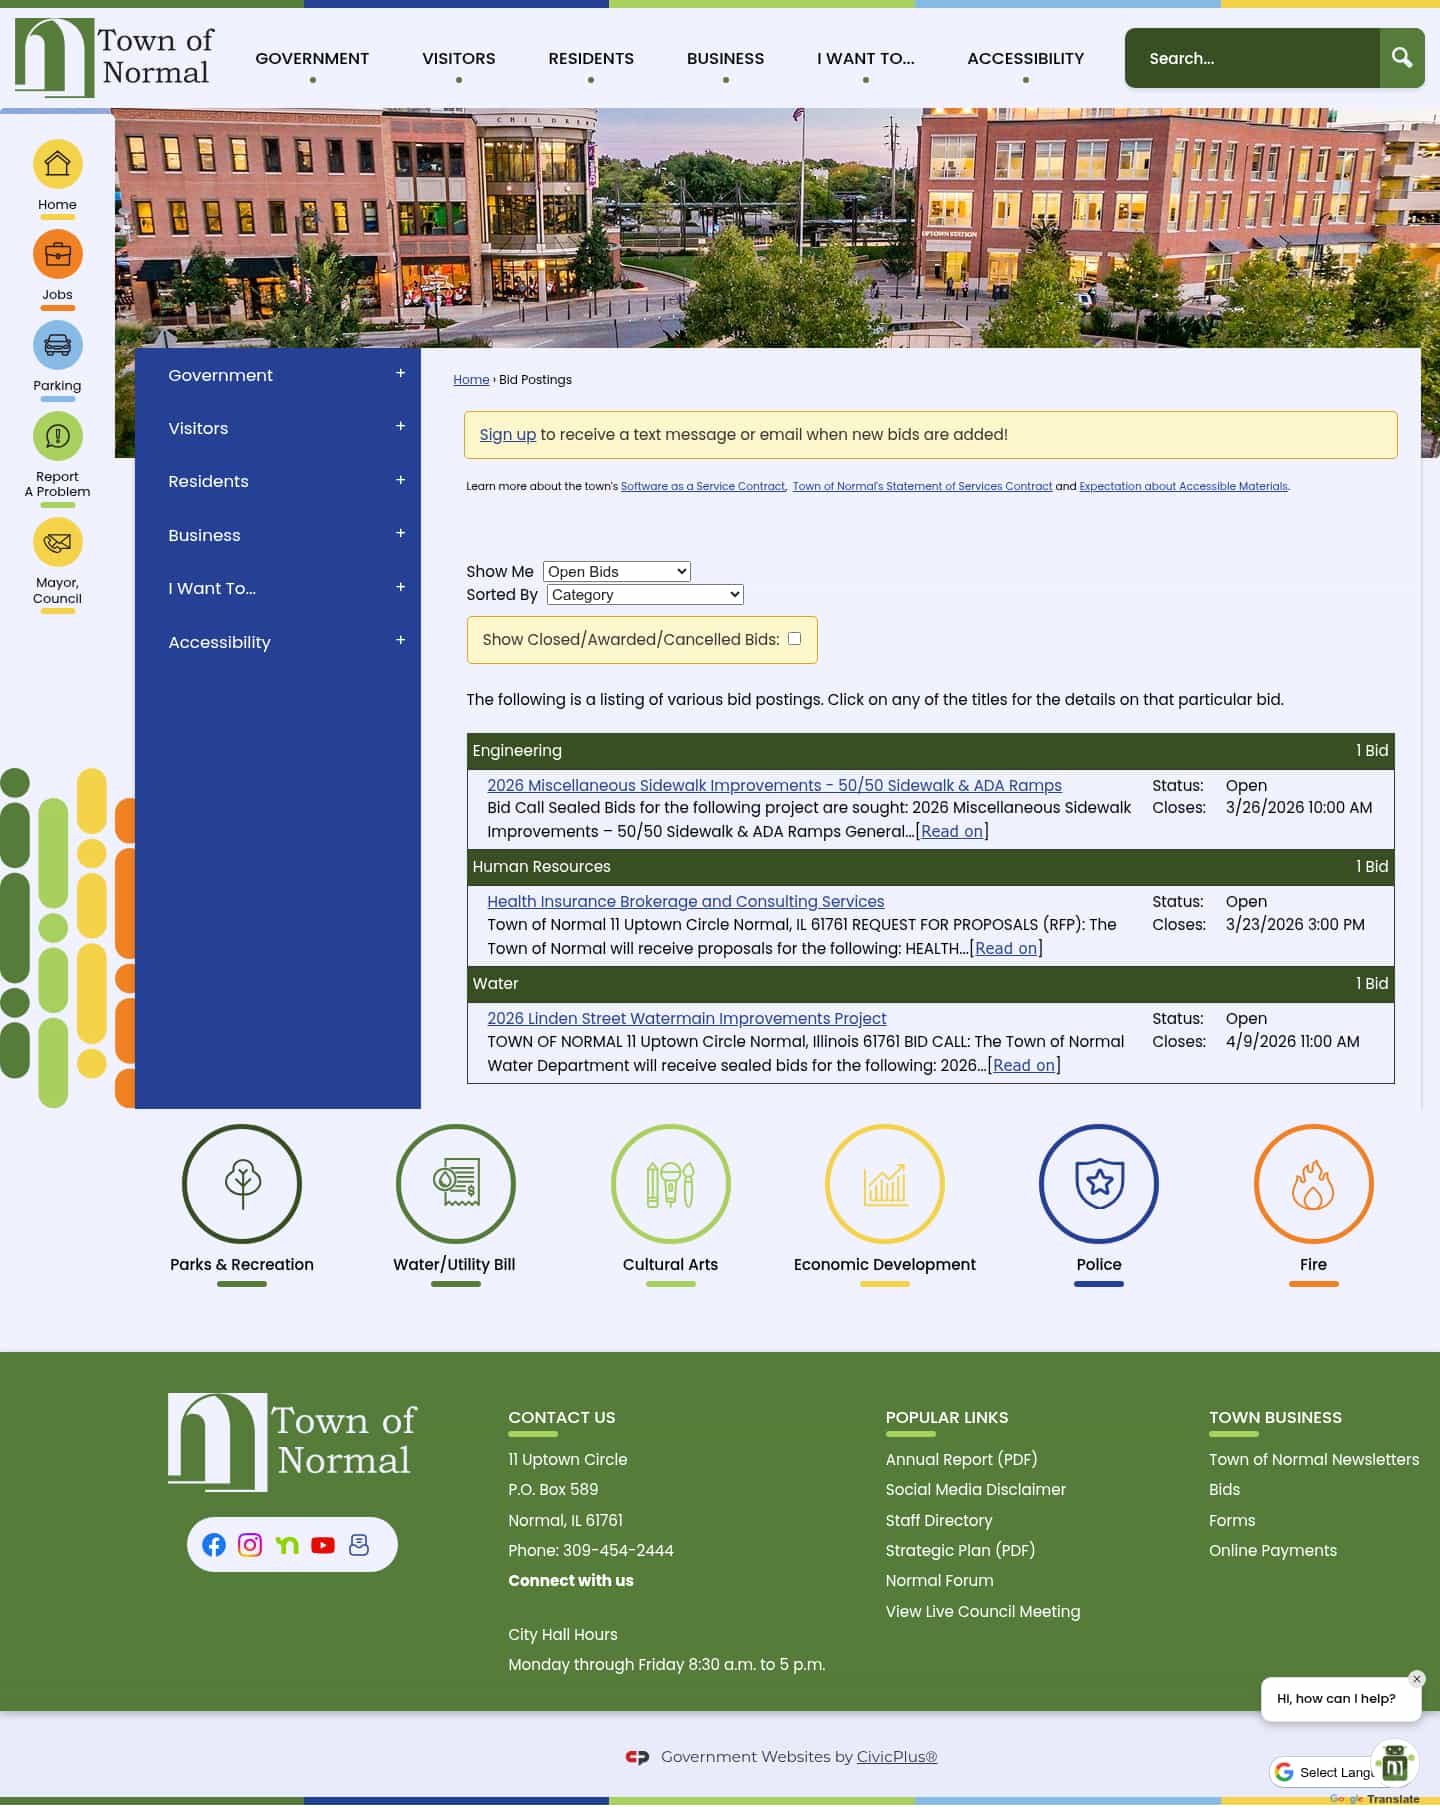Expand Business in side menu

click(x=400, y=533)
